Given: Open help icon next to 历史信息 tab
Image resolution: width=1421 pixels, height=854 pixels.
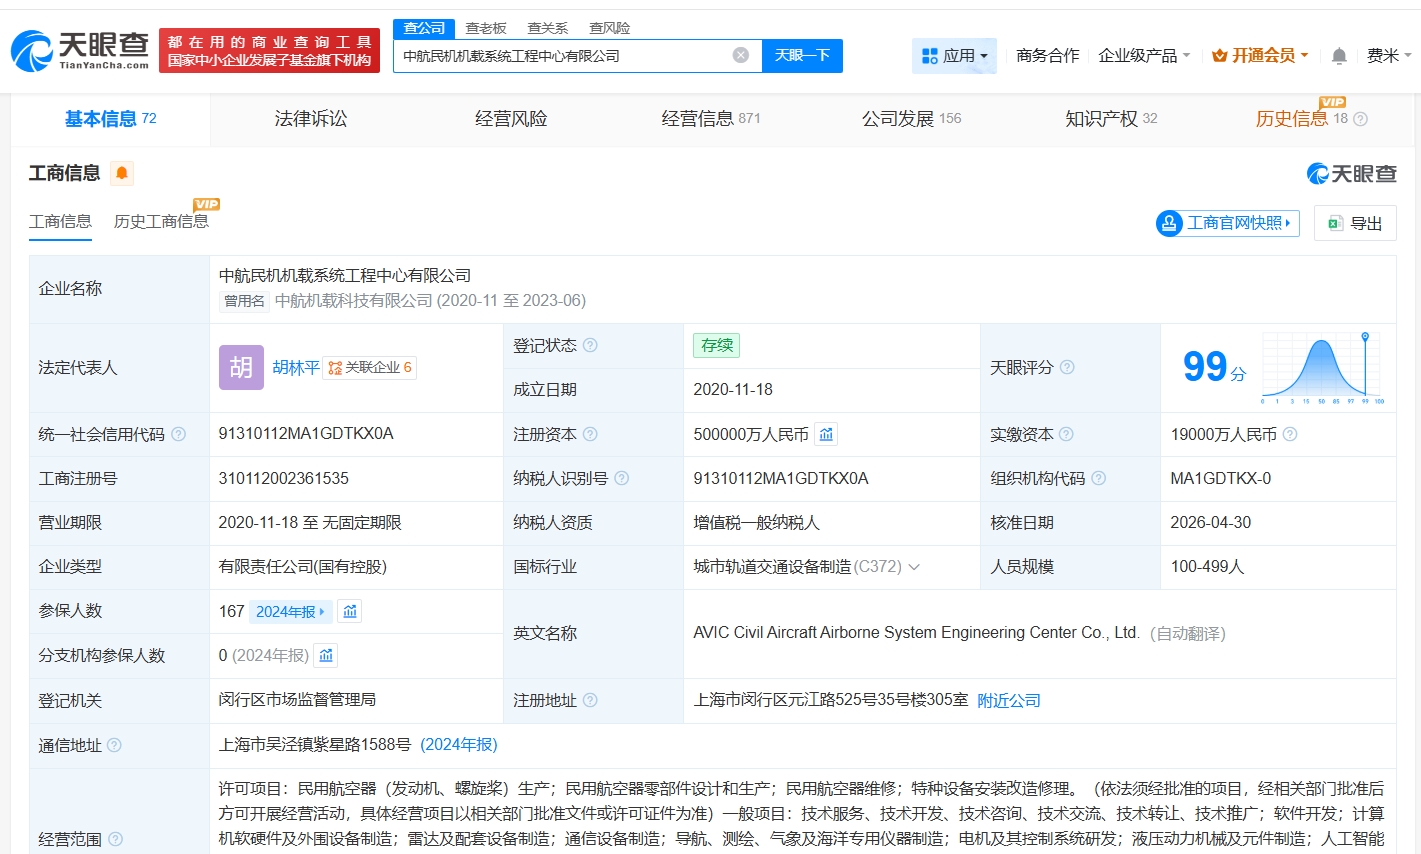Looking at the screenshot, I should [x=1360, y=119].
